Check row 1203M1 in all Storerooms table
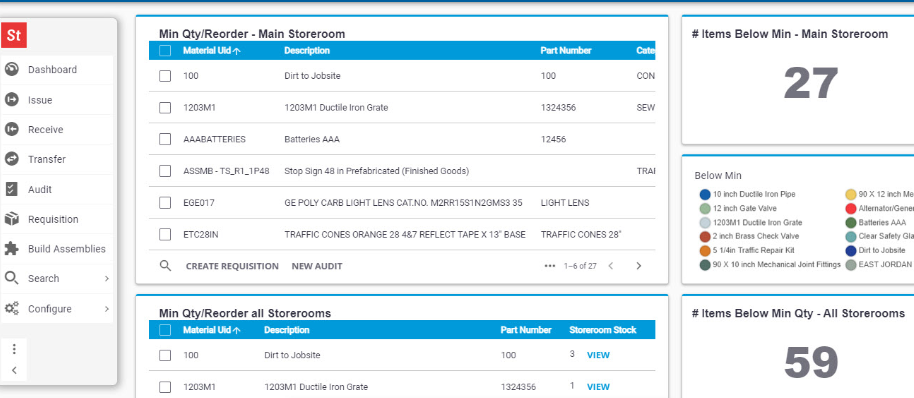The width and height of the screenshot is (914, 398). point(165,387)
